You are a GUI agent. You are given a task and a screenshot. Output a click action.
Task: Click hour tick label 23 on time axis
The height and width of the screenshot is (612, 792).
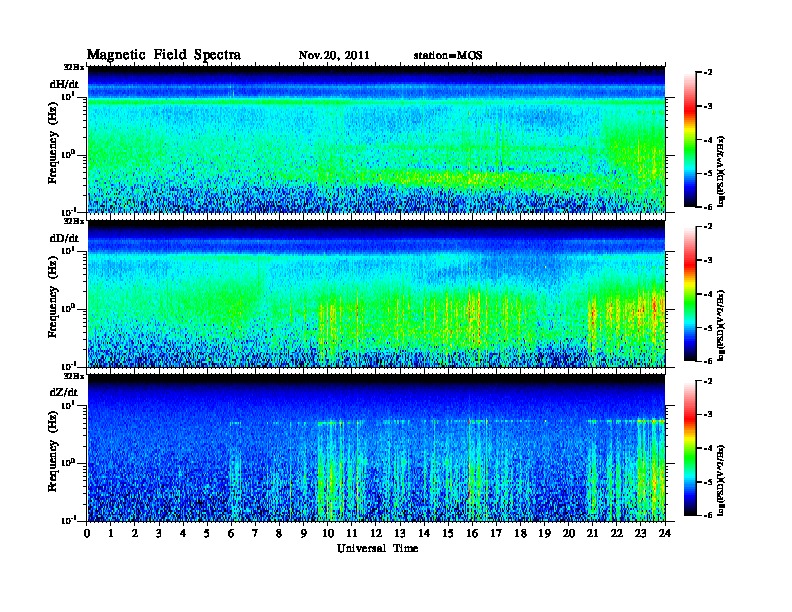[x=641, y=534]
